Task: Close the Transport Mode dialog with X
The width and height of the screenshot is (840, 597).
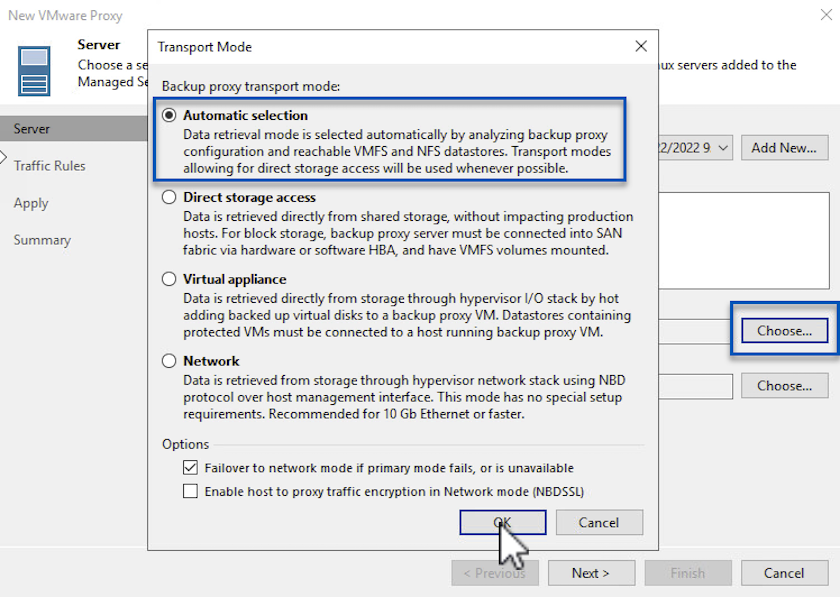Action: coord(641,47)
